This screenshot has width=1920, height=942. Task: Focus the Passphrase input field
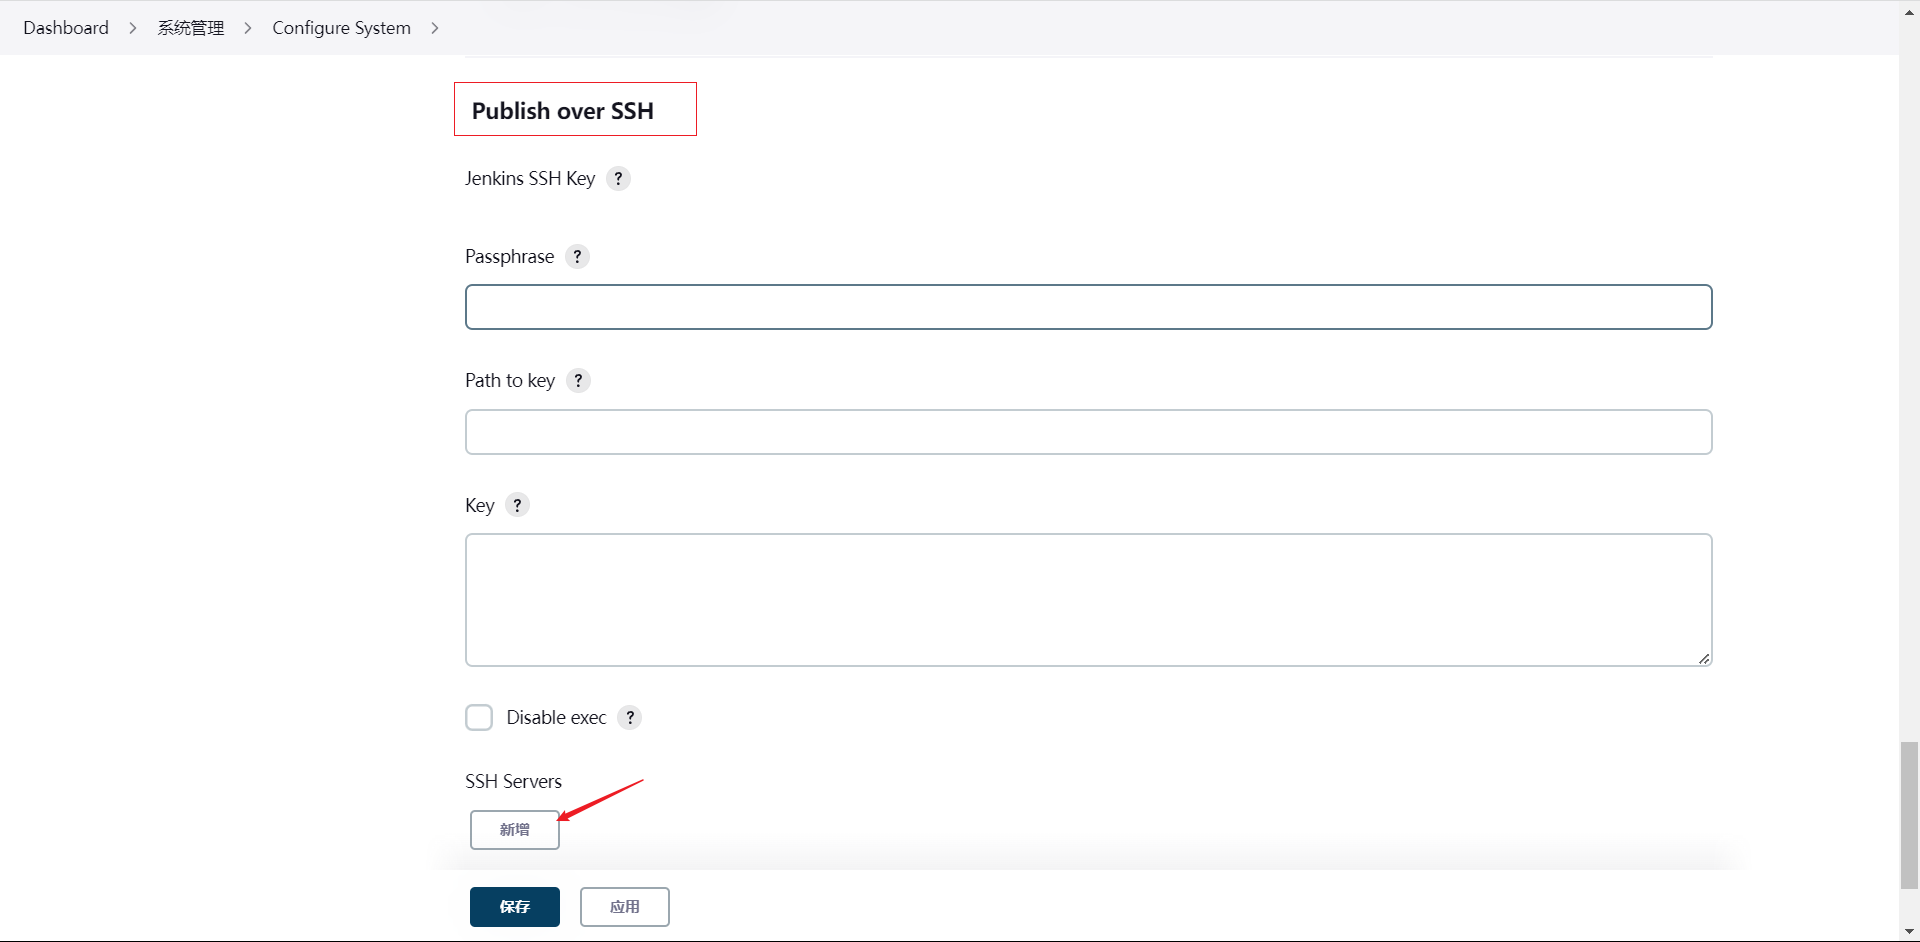(1088, 307)
